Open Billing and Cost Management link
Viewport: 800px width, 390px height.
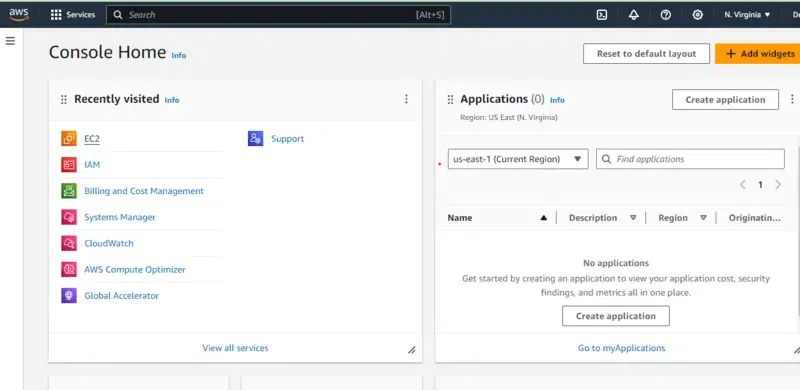coord(144,191)
